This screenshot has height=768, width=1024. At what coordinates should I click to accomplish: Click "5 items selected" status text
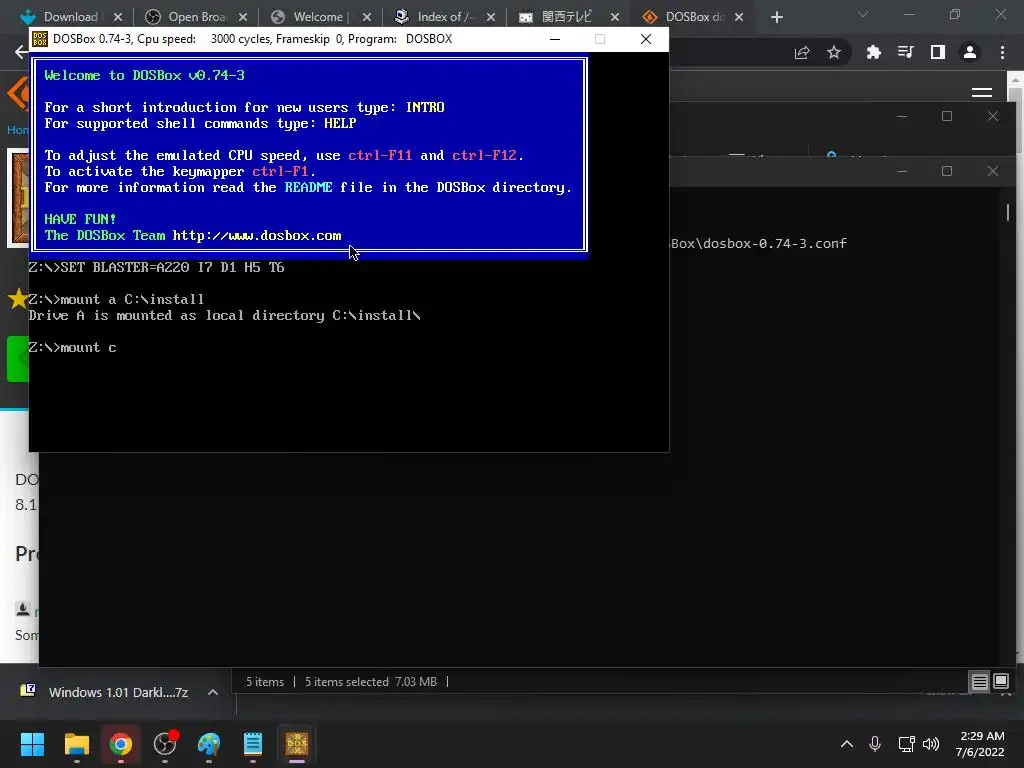tap(347, 682)
